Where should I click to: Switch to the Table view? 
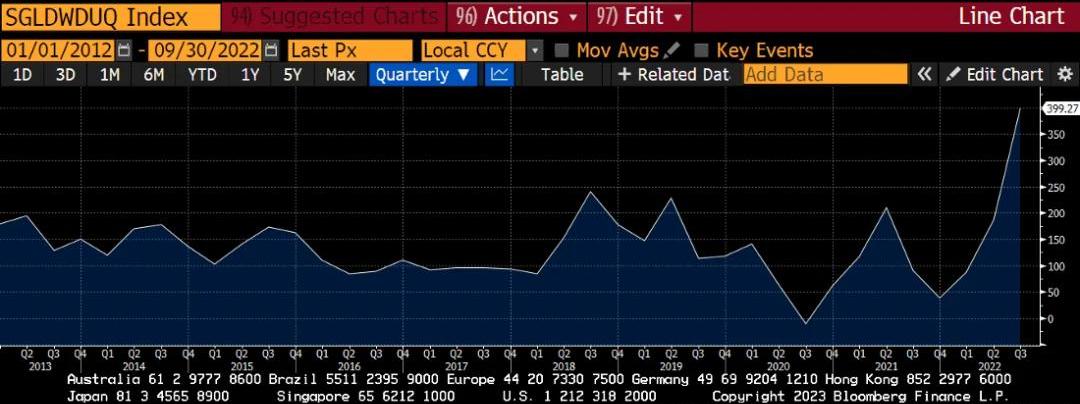pos(562,74)
